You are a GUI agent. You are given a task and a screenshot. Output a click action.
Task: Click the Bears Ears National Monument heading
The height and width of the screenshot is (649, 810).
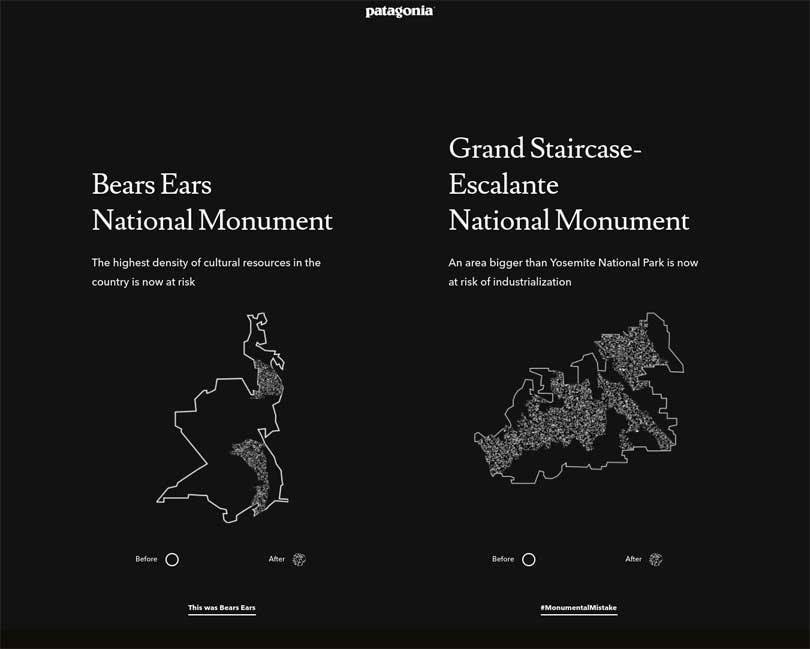212,202
